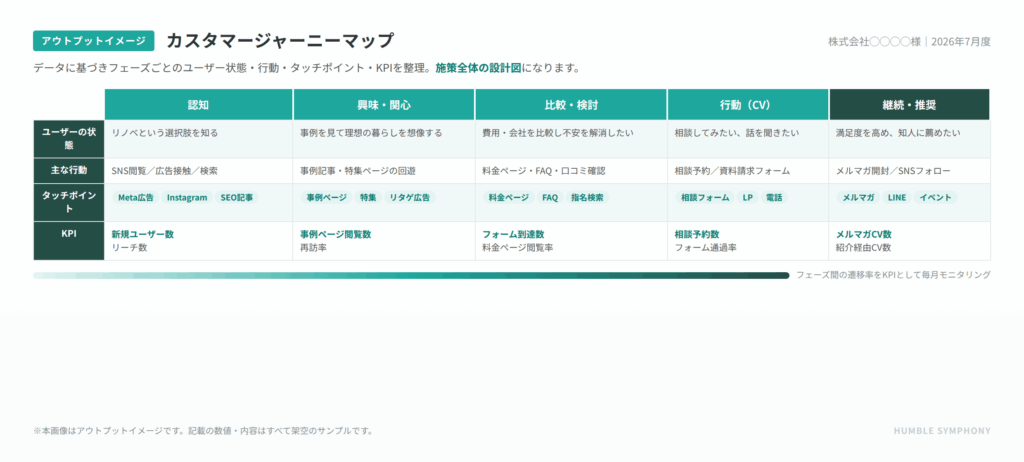Select the dark 継続・推奨 column header
The height and width of the screenshot is (462, 1024).
(909, 105)
